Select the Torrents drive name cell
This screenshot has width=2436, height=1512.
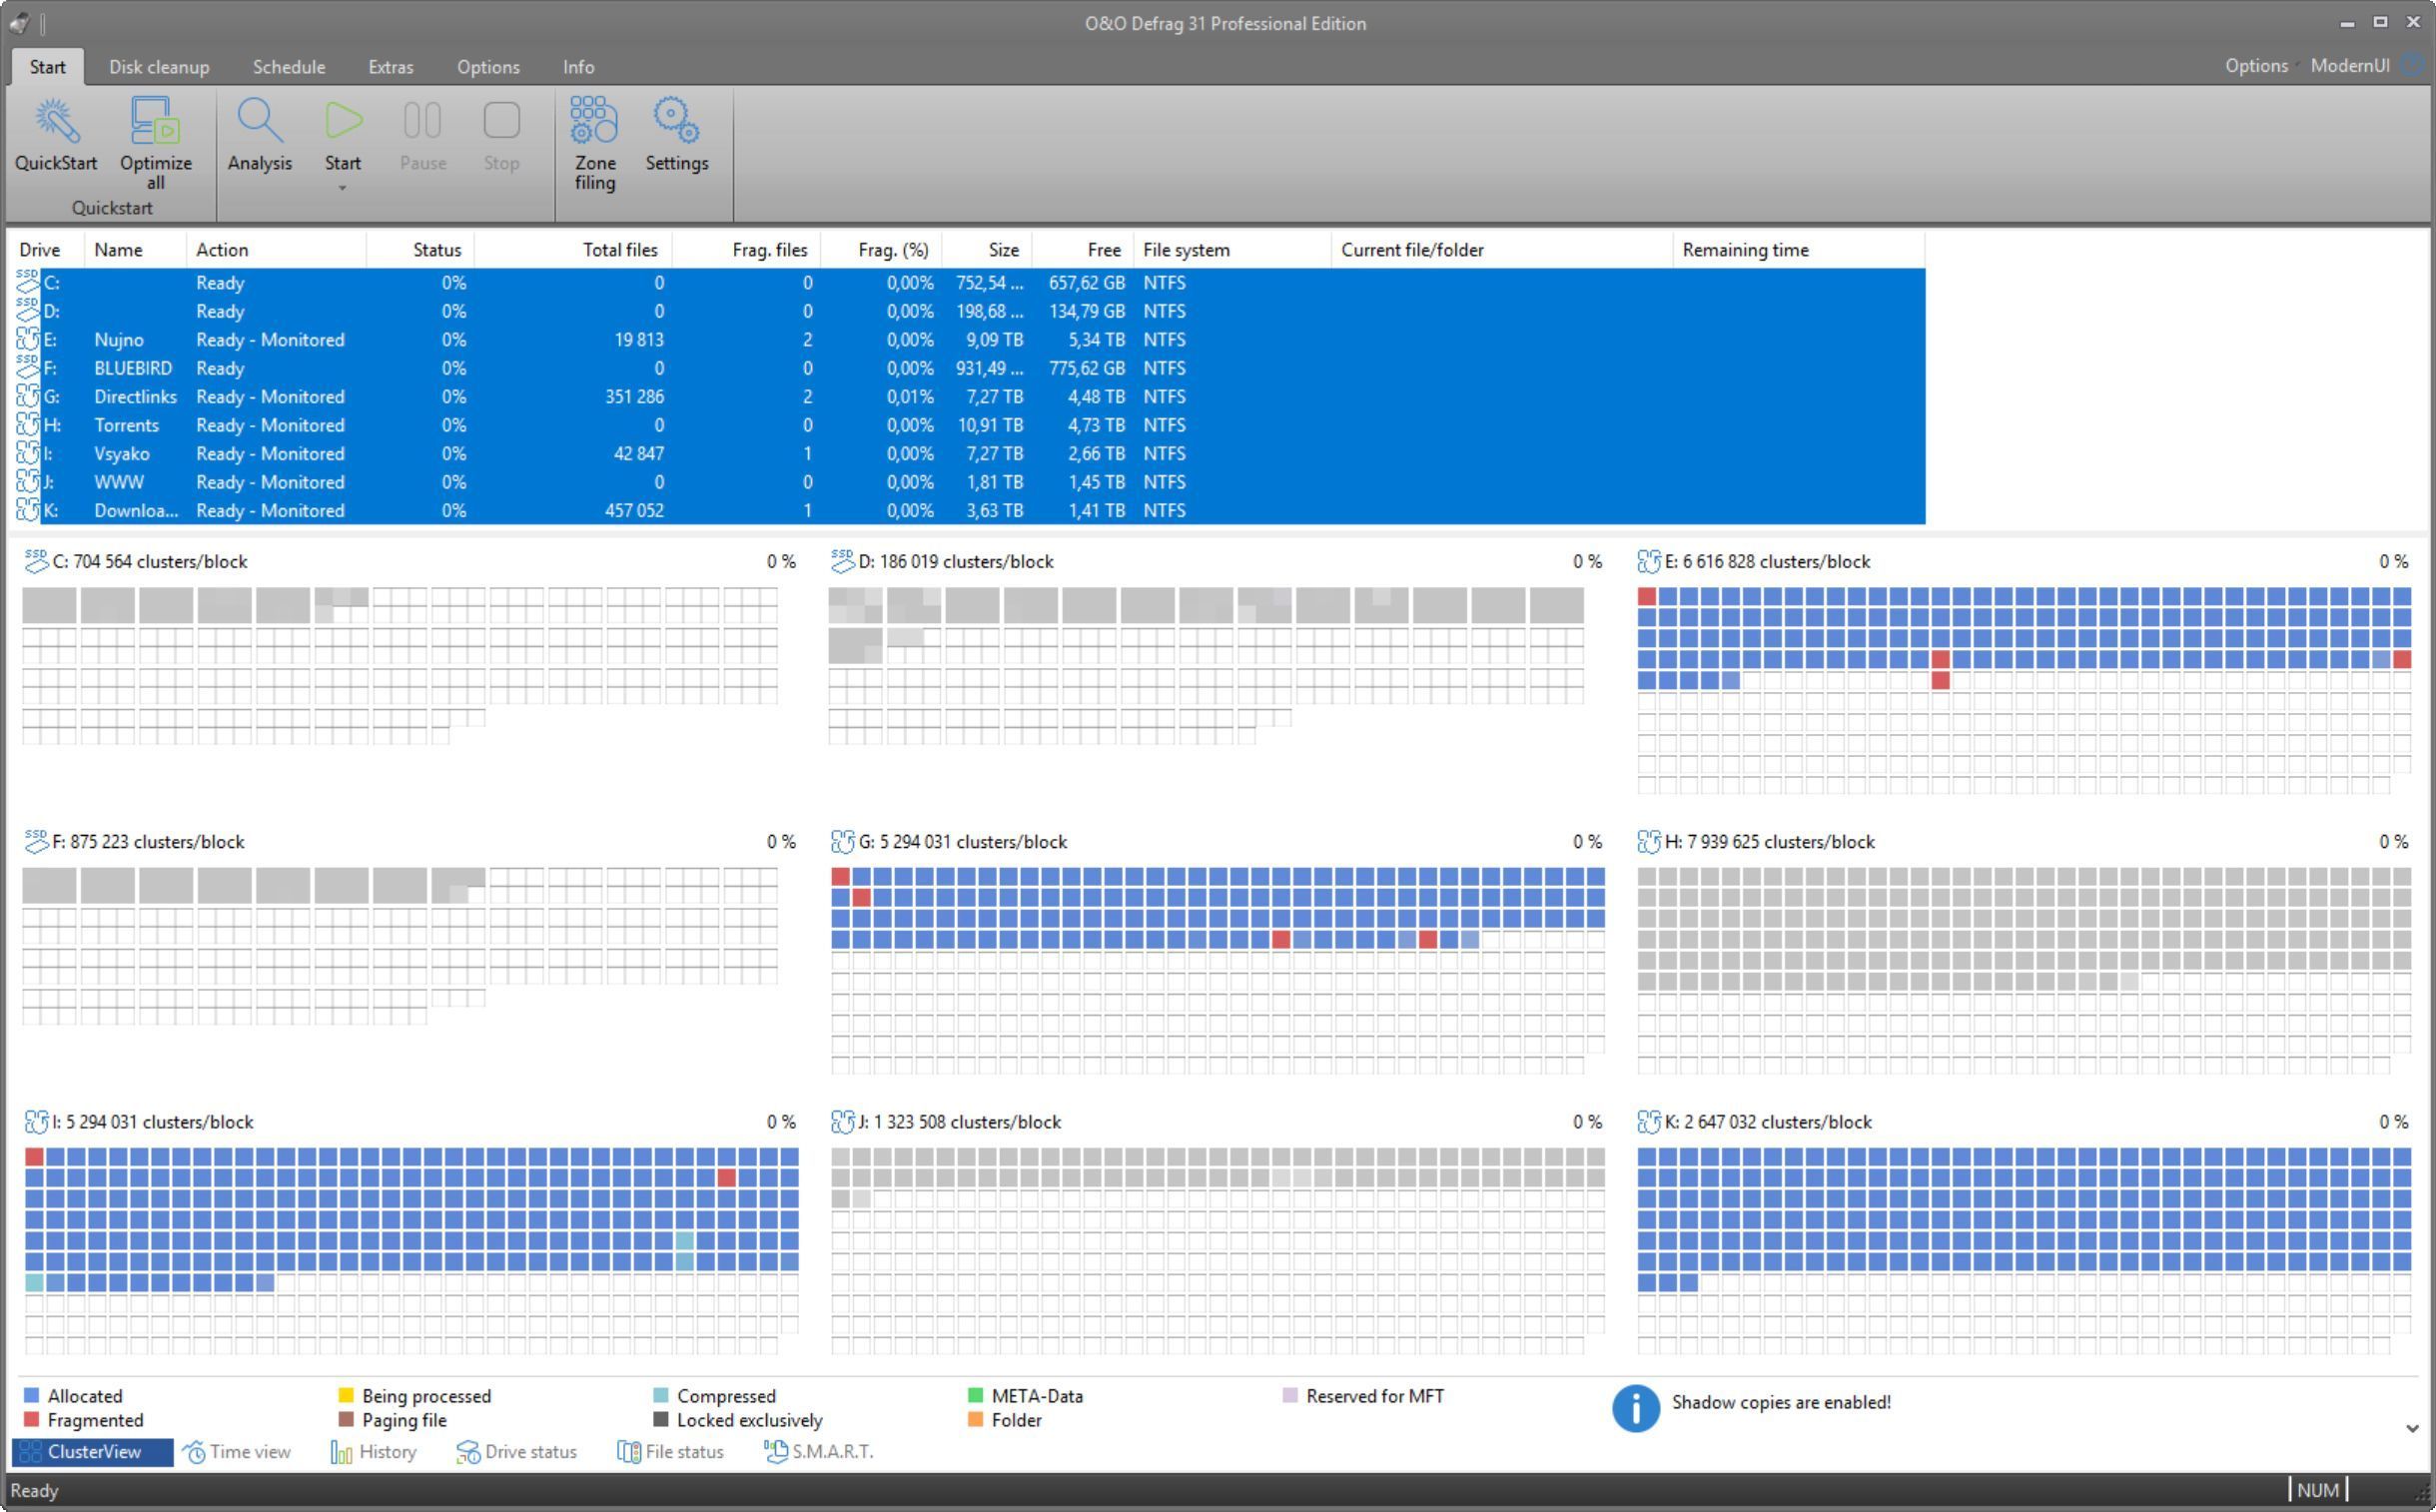coord(126,425)
